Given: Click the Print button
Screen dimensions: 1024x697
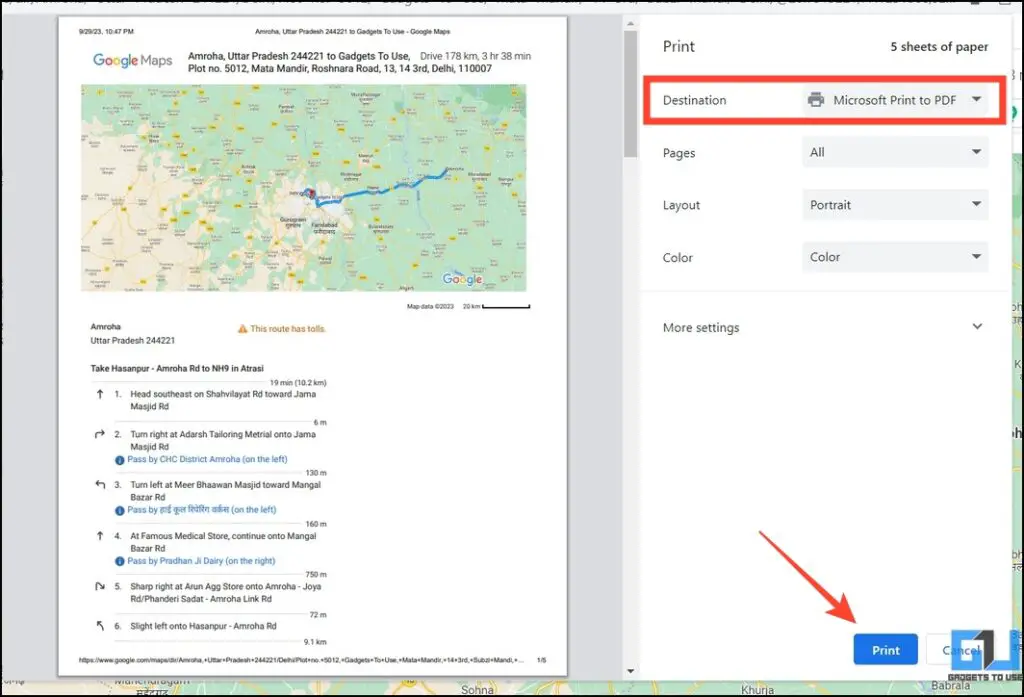Looking at the screenshot, I should click(x=884, y=649).
